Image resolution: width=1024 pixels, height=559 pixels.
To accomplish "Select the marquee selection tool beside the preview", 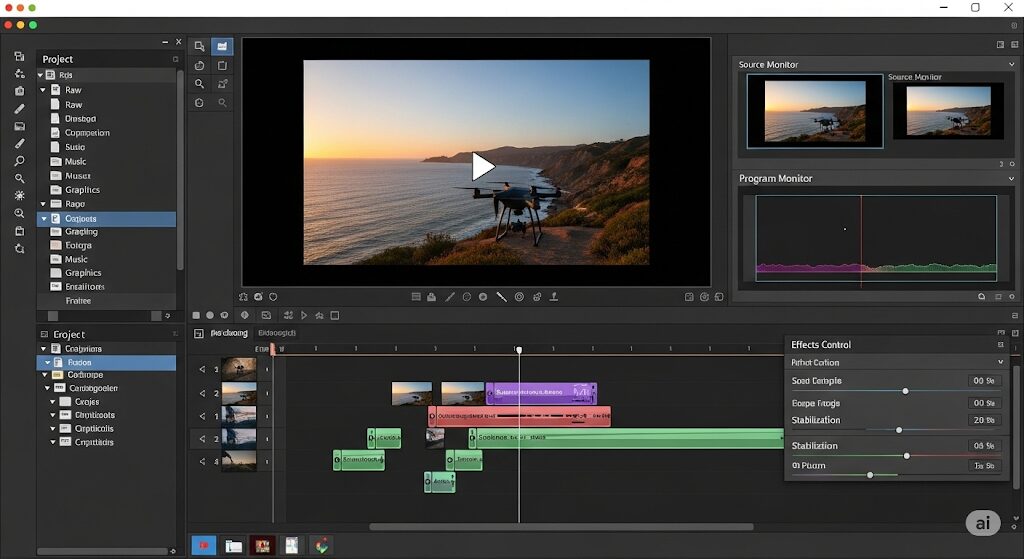I will 200,46.
